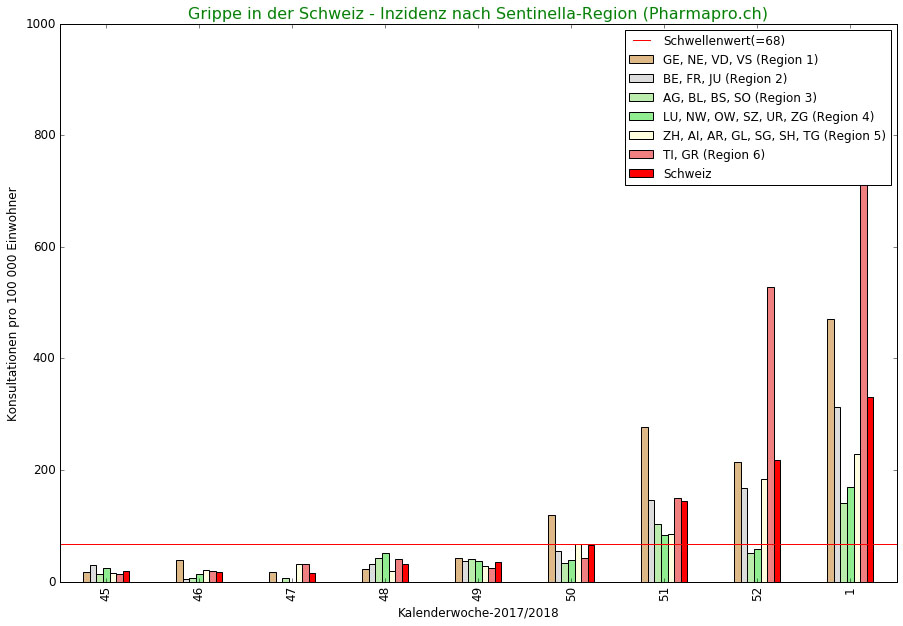Click the gray Region 2 legend swatch
903x626 pixels.
(x=642, y=79)
